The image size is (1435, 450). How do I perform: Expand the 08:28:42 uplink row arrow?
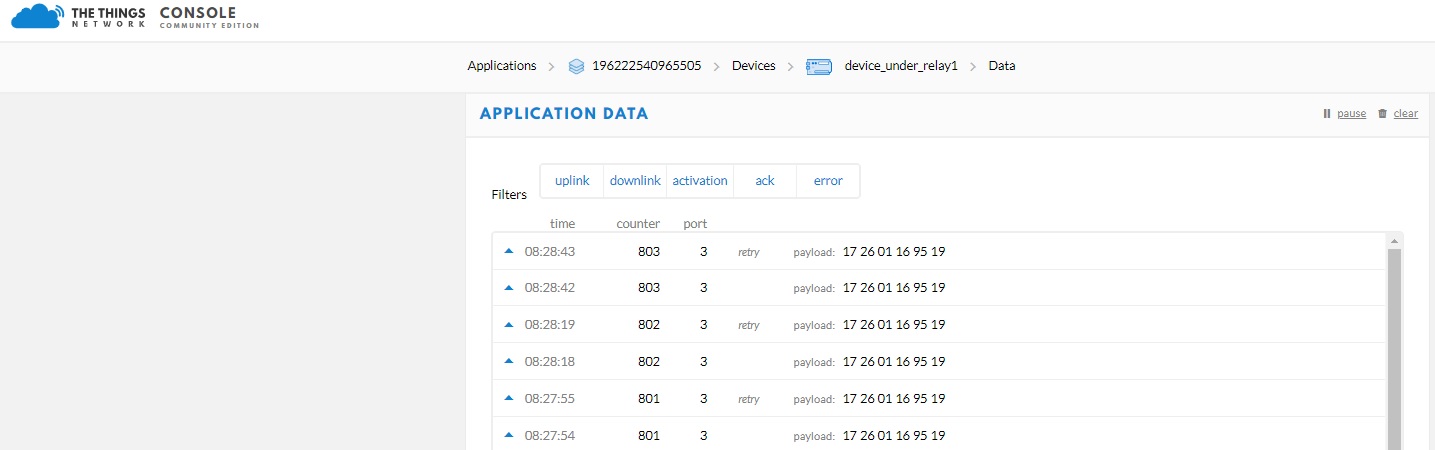point(508,287)
